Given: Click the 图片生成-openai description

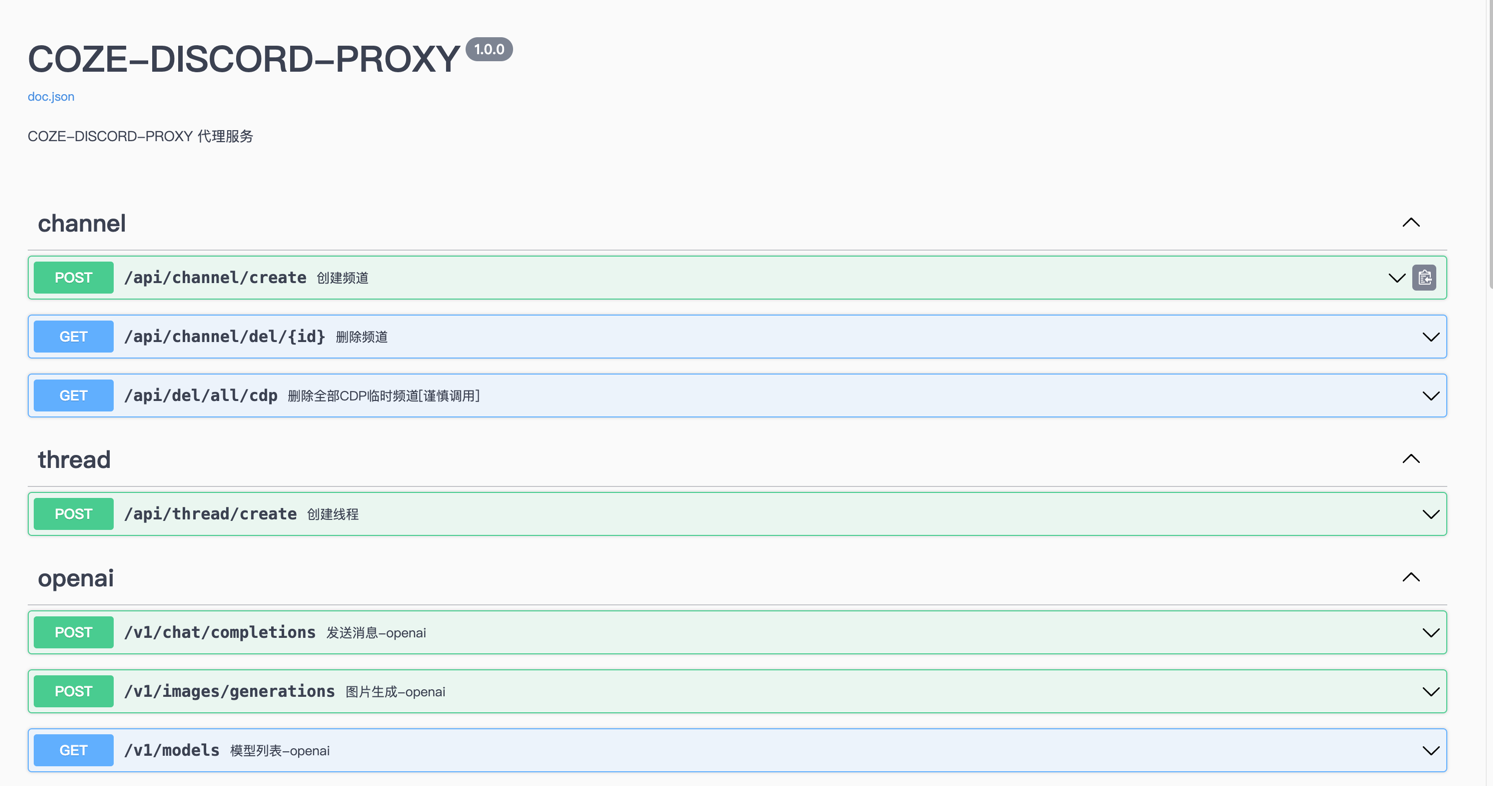Looking at the screenshot, I should (395, 692).
